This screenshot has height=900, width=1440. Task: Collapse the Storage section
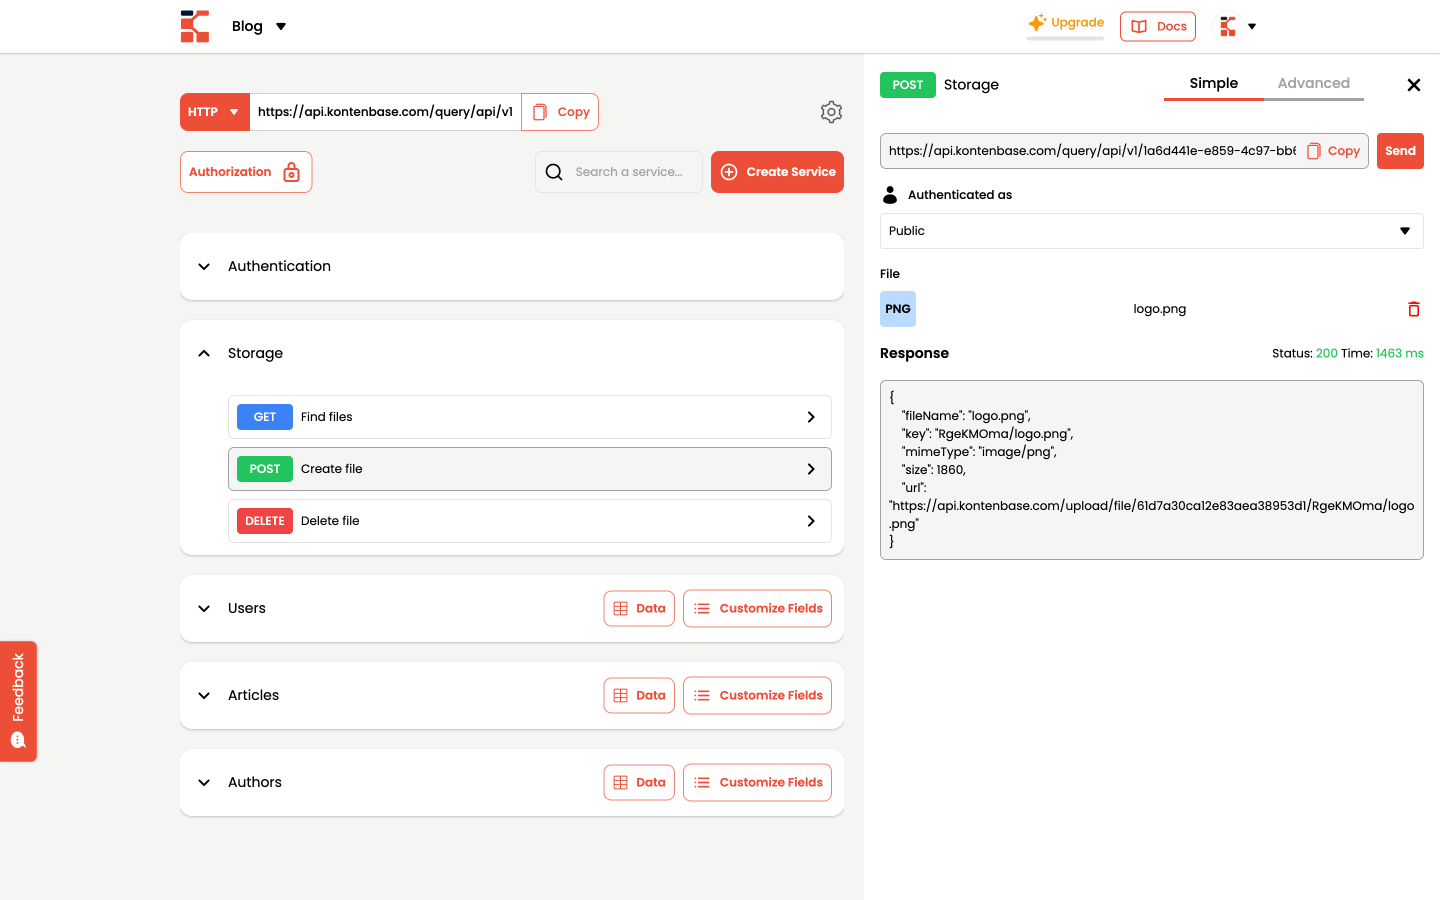coord(204,353)
